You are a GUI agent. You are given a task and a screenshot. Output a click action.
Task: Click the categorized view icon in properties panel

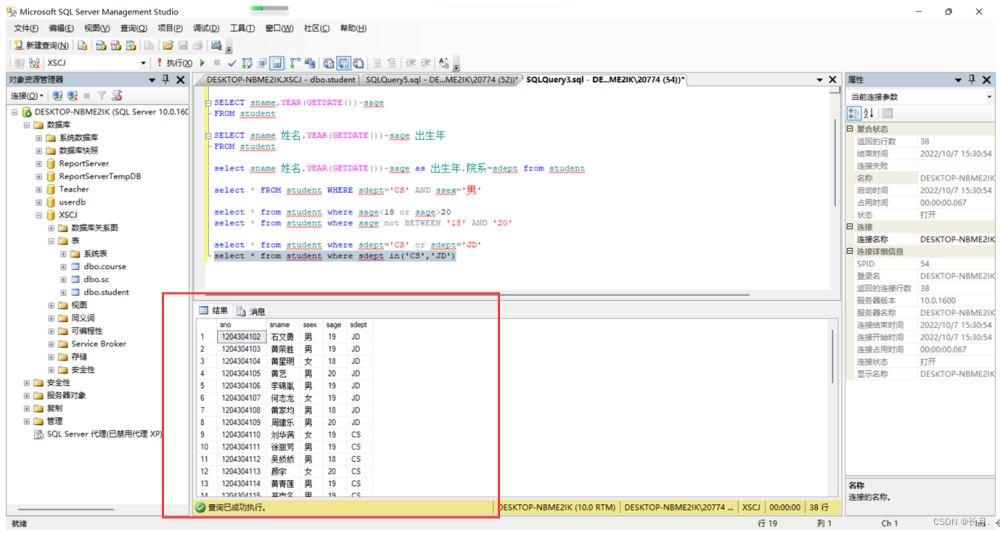click(x=853, y=113)
